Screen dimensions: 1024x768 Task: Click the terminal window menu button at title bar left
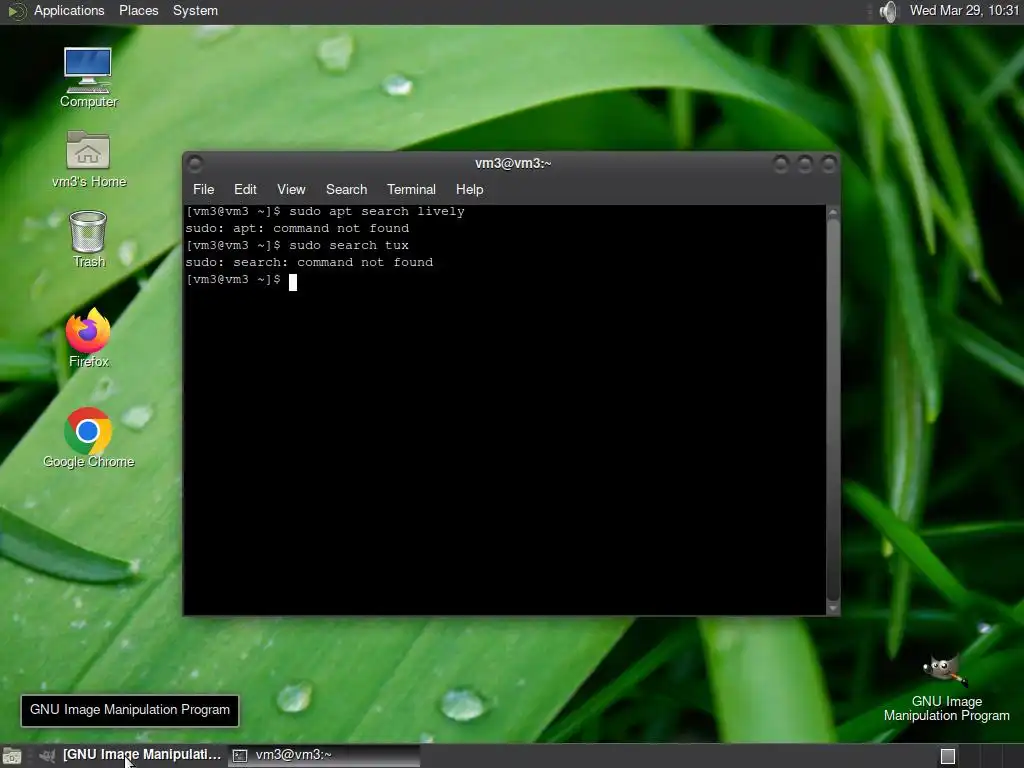tap(195, 163)
